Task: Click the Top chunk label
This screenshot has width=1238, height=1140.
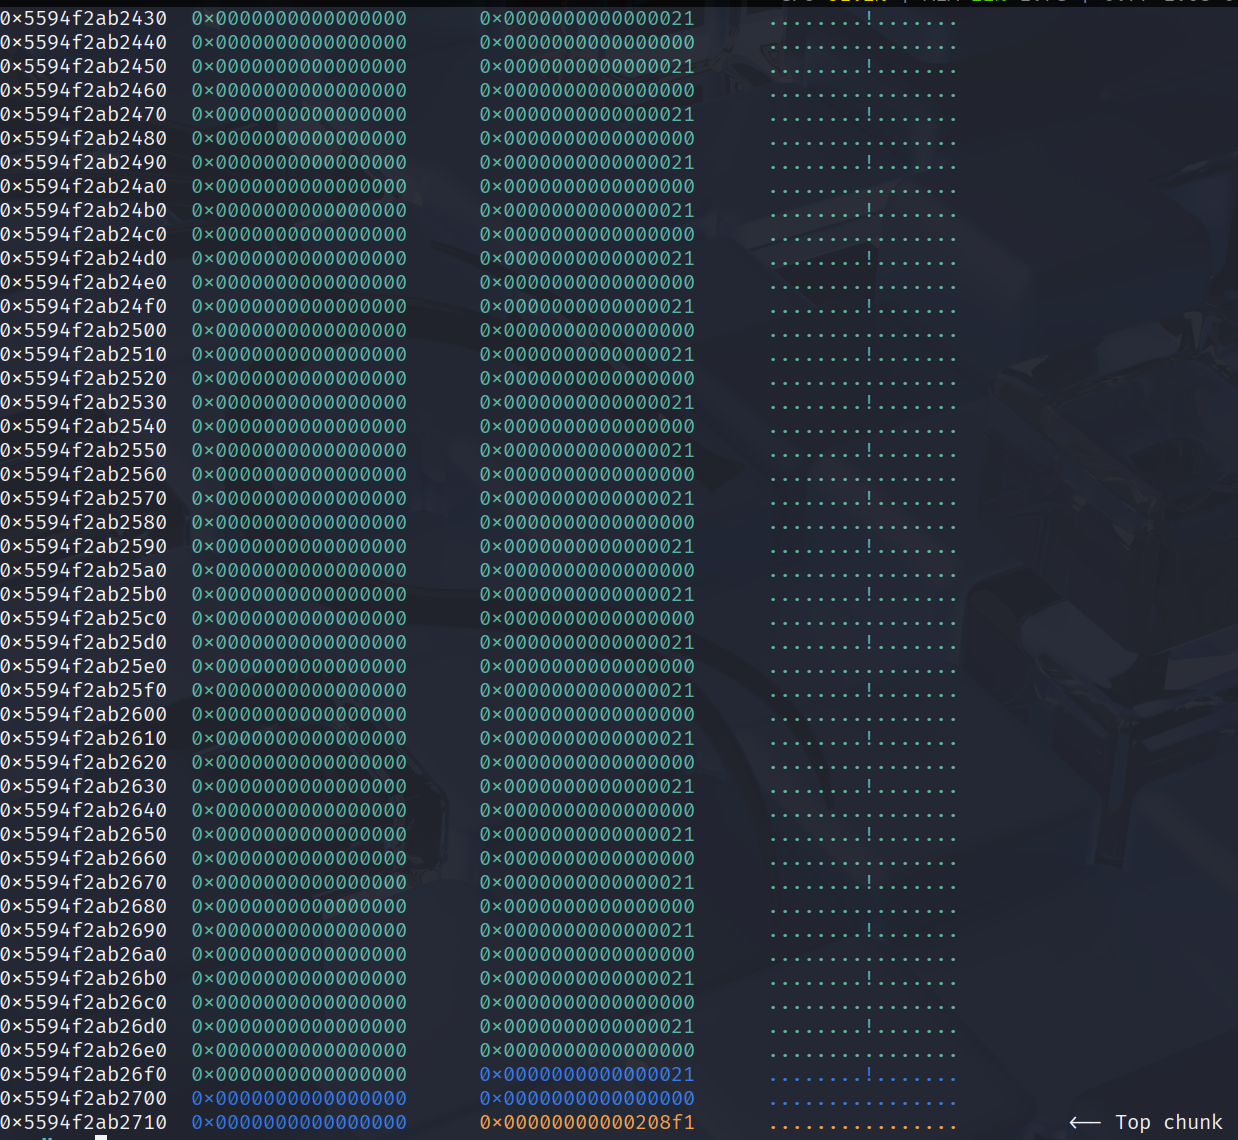Action: pyautogui.click(x=1168, y=1122)
